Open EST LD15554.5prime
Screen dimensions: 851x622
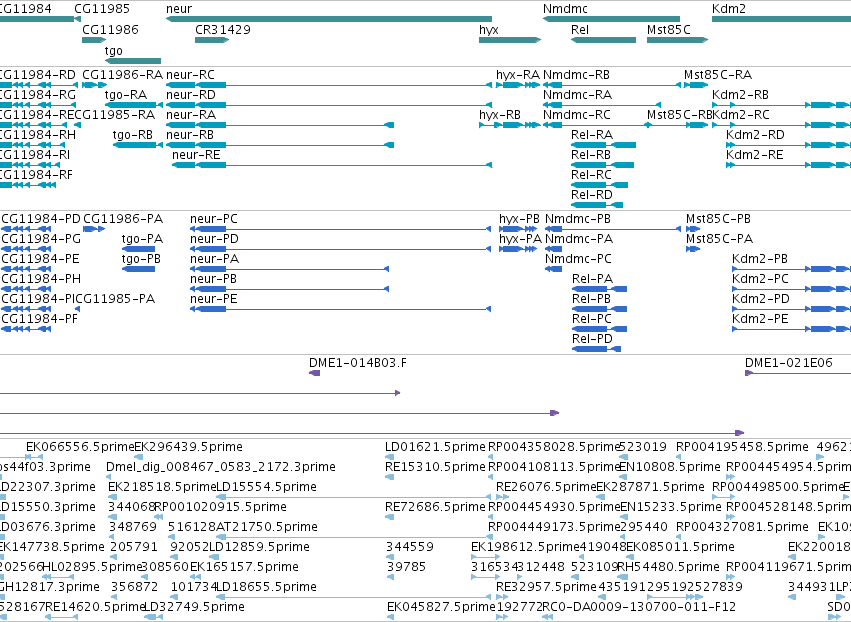pyautogui.click(x=266, y=487)
